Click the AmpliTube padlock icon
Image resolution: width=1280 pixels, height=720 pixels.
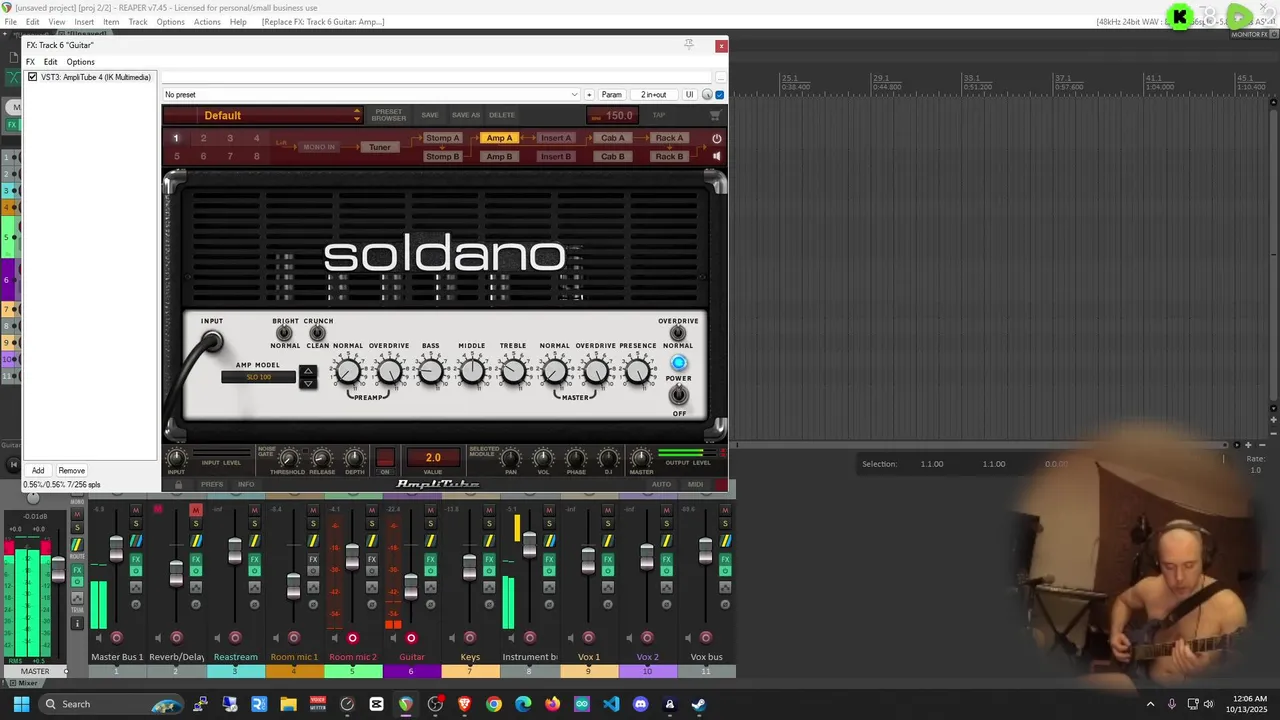click(179, 484)
